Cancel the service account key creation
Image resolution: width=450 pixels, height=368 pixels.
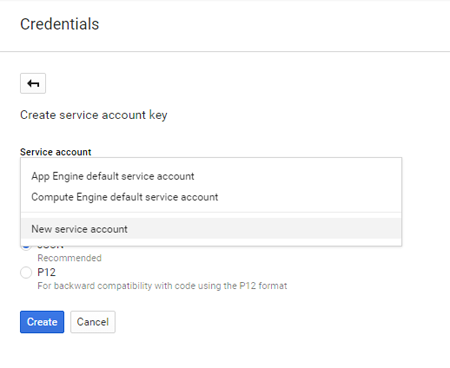tap(93, 322)
